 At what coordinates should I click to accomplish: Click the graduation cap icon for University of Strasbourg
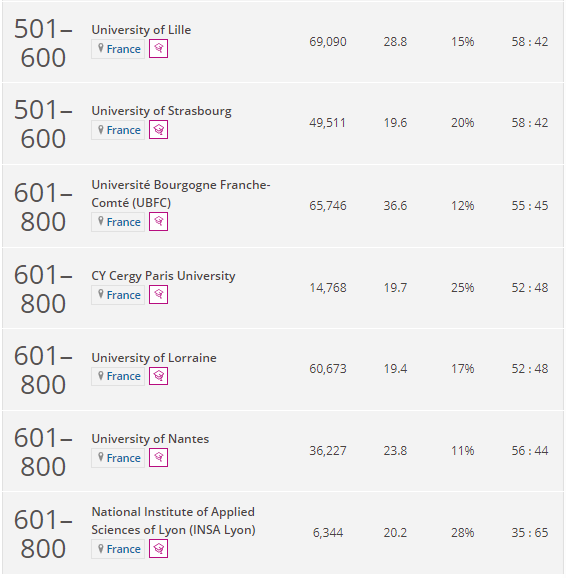coord(159,130)
